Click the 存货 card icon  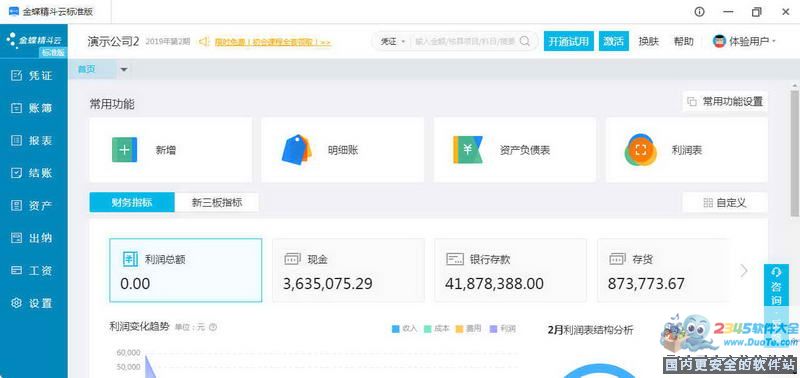click(618, 259)
